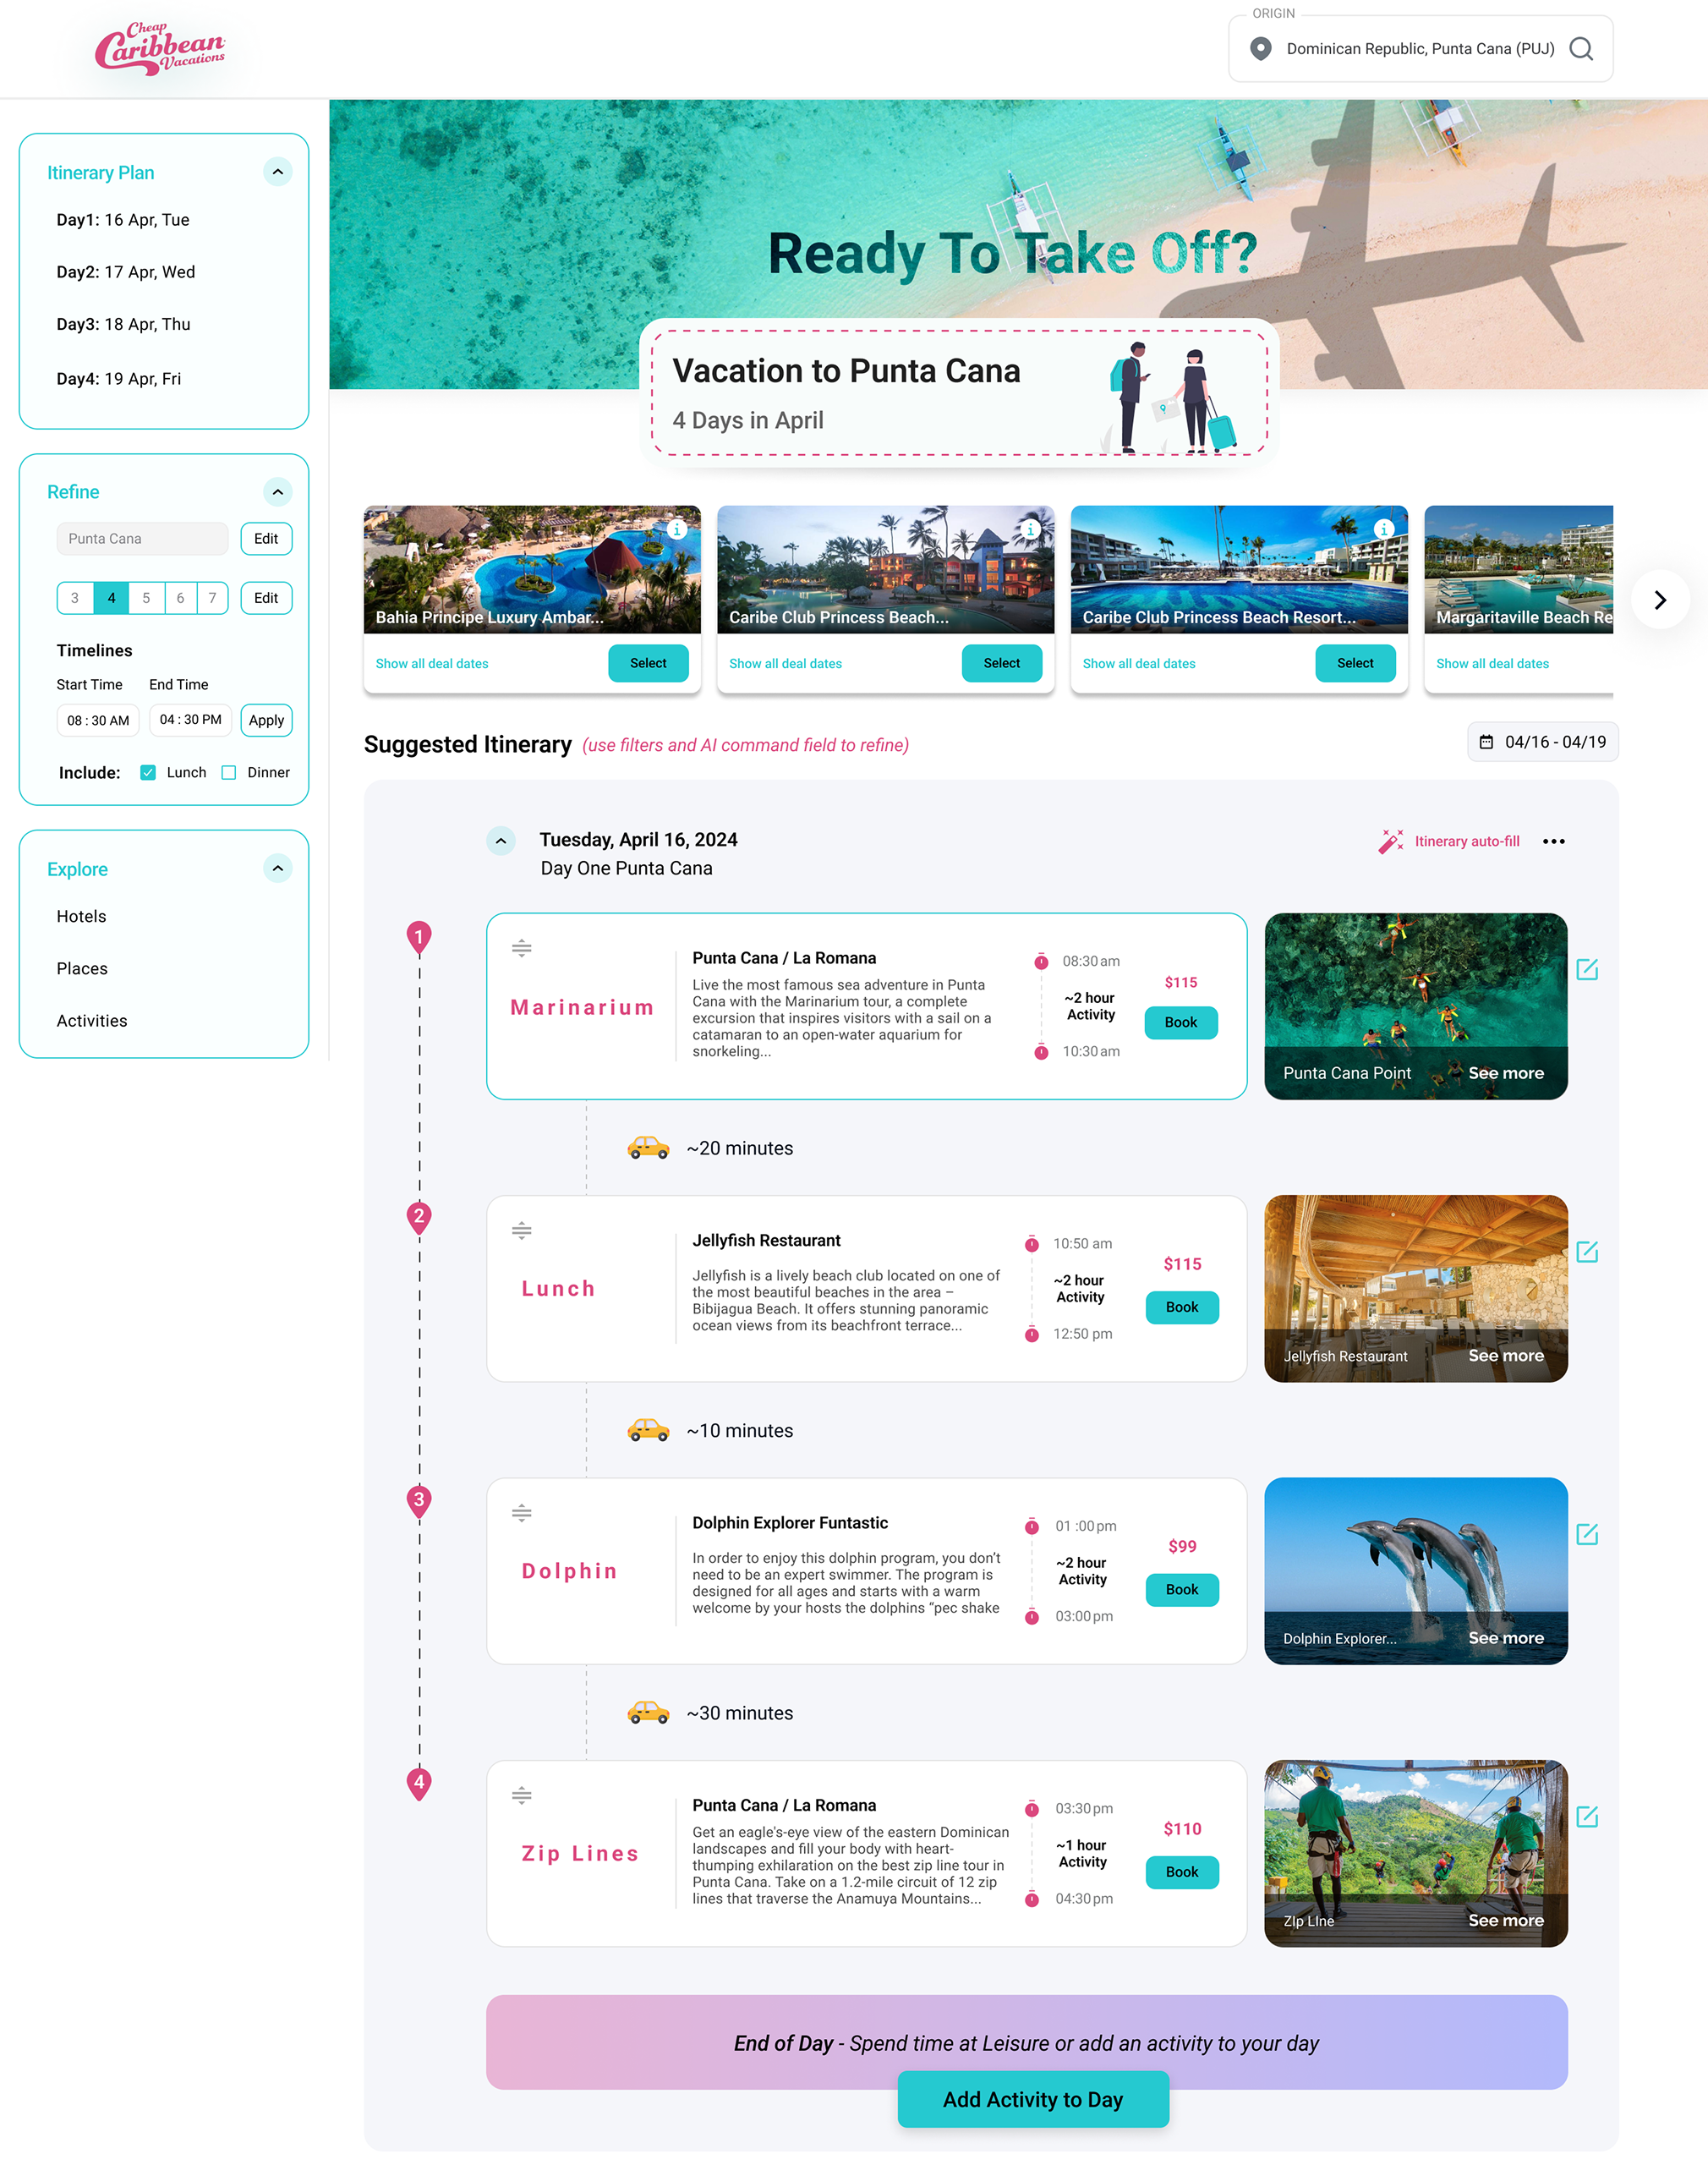Go to Day4: 19 Apr, Fri
Image resolution: width=1708 pixels, height=2165 pixels.
tap(119, 379)
